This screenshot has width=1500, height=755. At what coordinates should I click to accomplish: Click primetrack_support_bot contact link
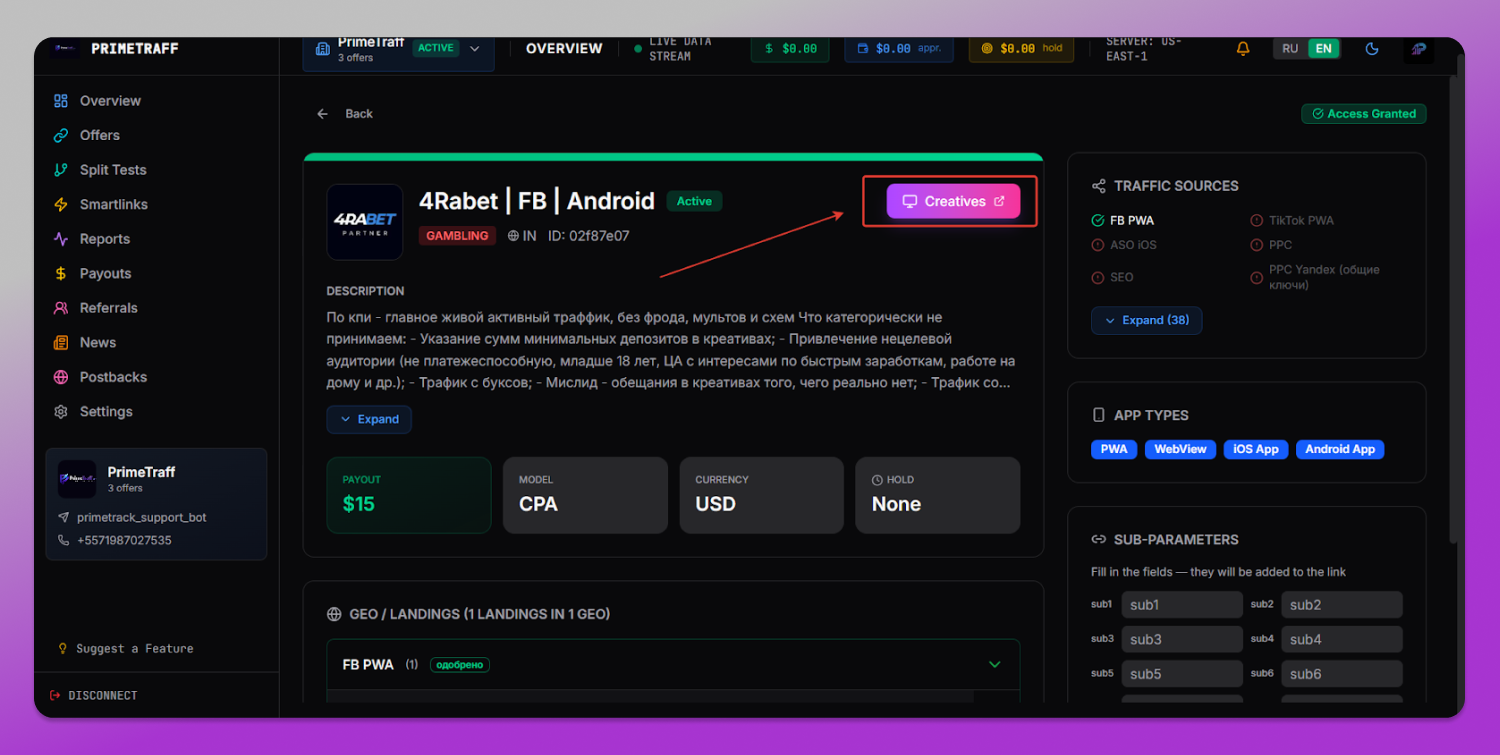pos(132,518)
